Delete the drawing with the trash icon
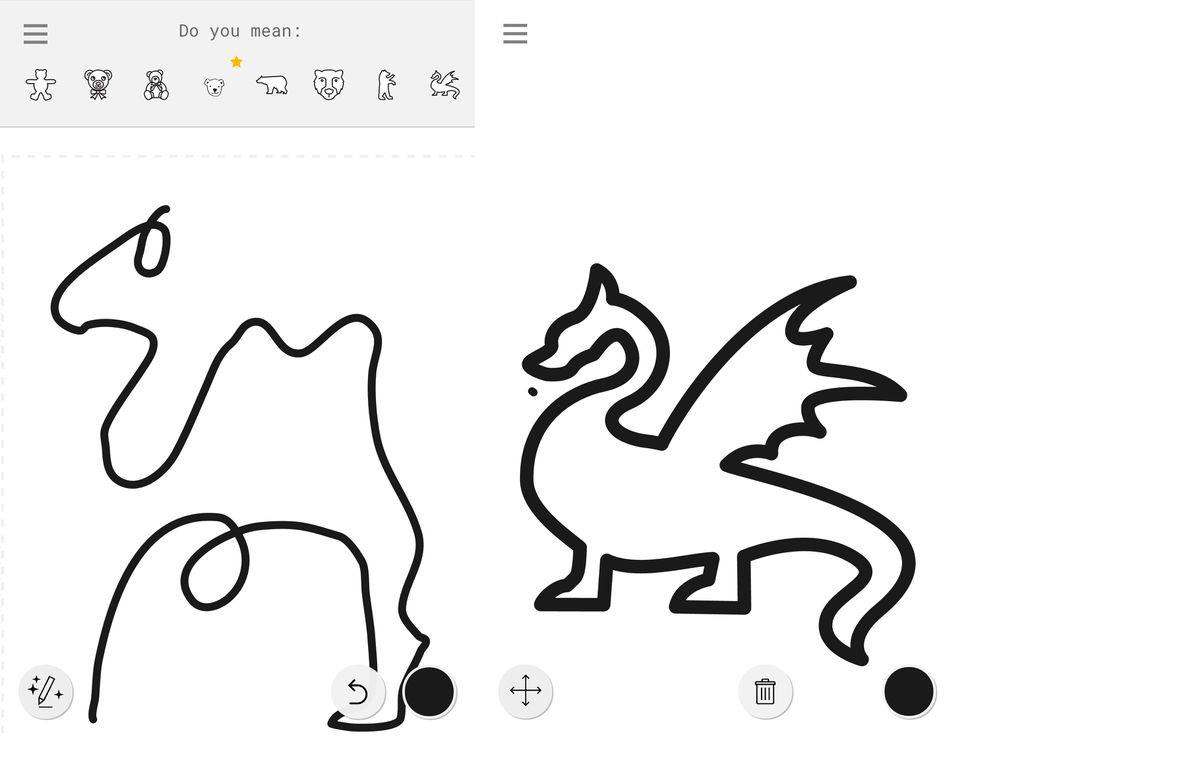This screenshot has width=1191, height=768. tap(765, 691)
